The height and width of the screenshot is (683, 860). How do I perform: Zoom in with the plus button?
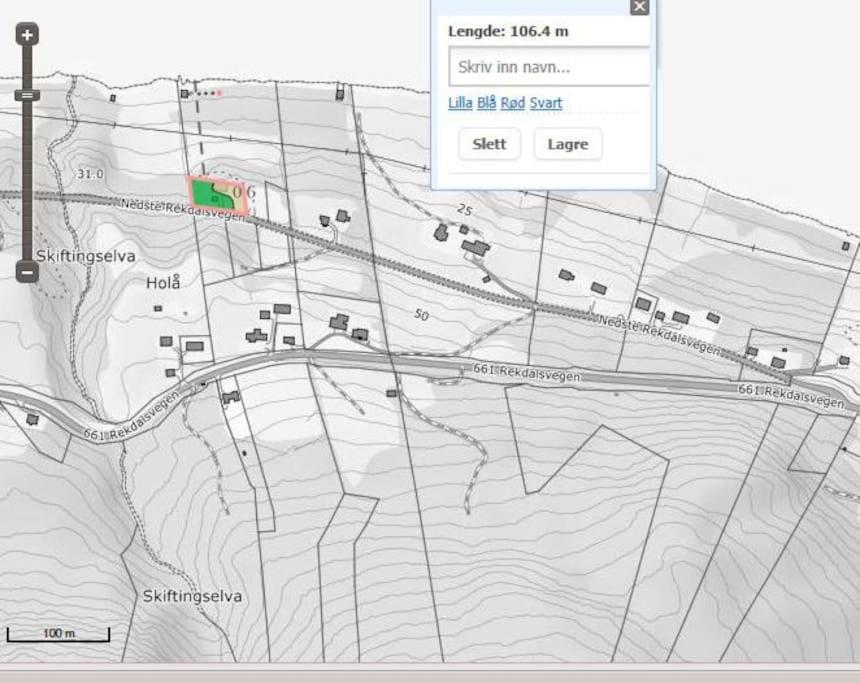[x=27, y=35]
